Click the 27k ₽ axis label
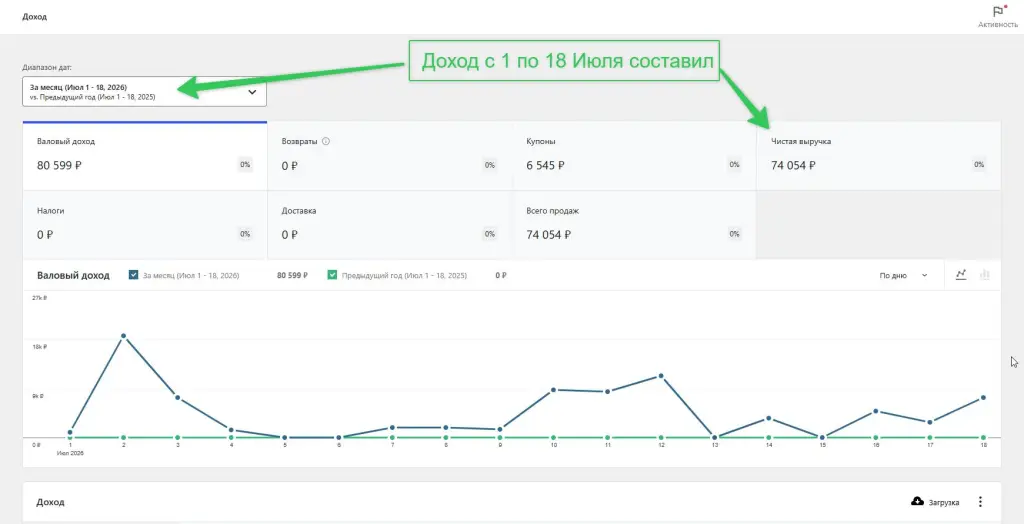The image size is (1024, 524). click(39, 298)
